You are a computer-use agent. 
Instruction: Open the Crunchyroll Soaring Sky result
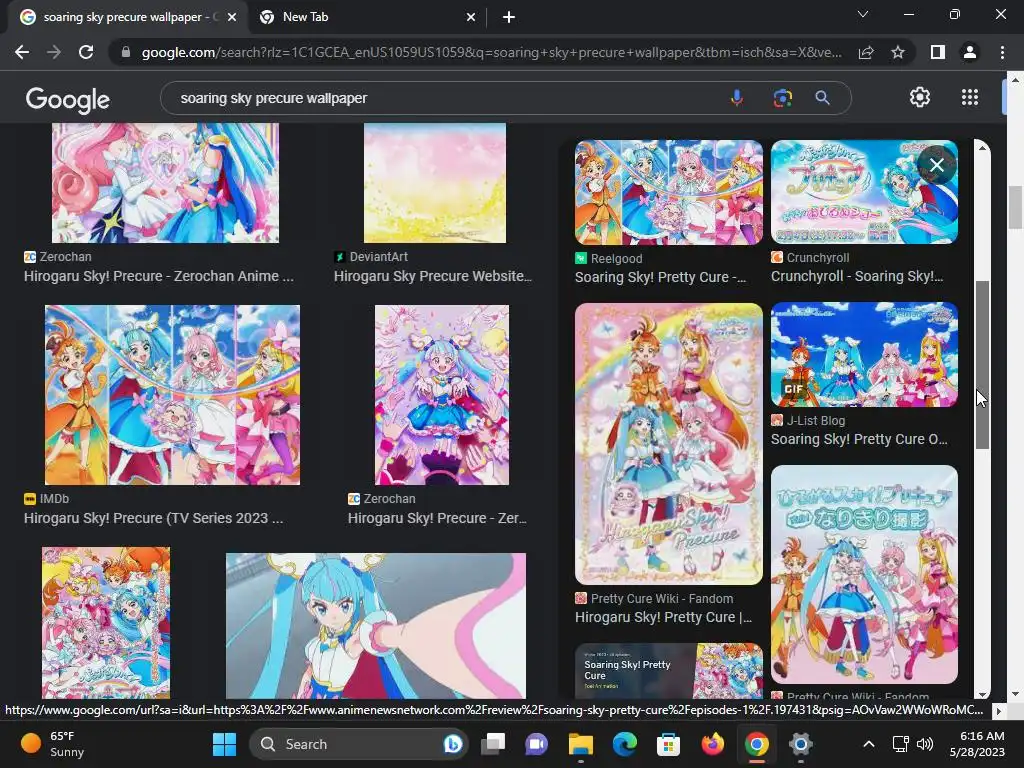857,276
